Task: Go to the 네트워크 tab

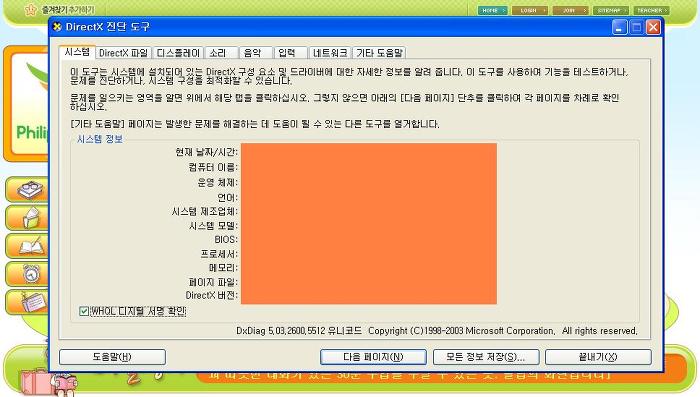Action: (x=329, y=53)
